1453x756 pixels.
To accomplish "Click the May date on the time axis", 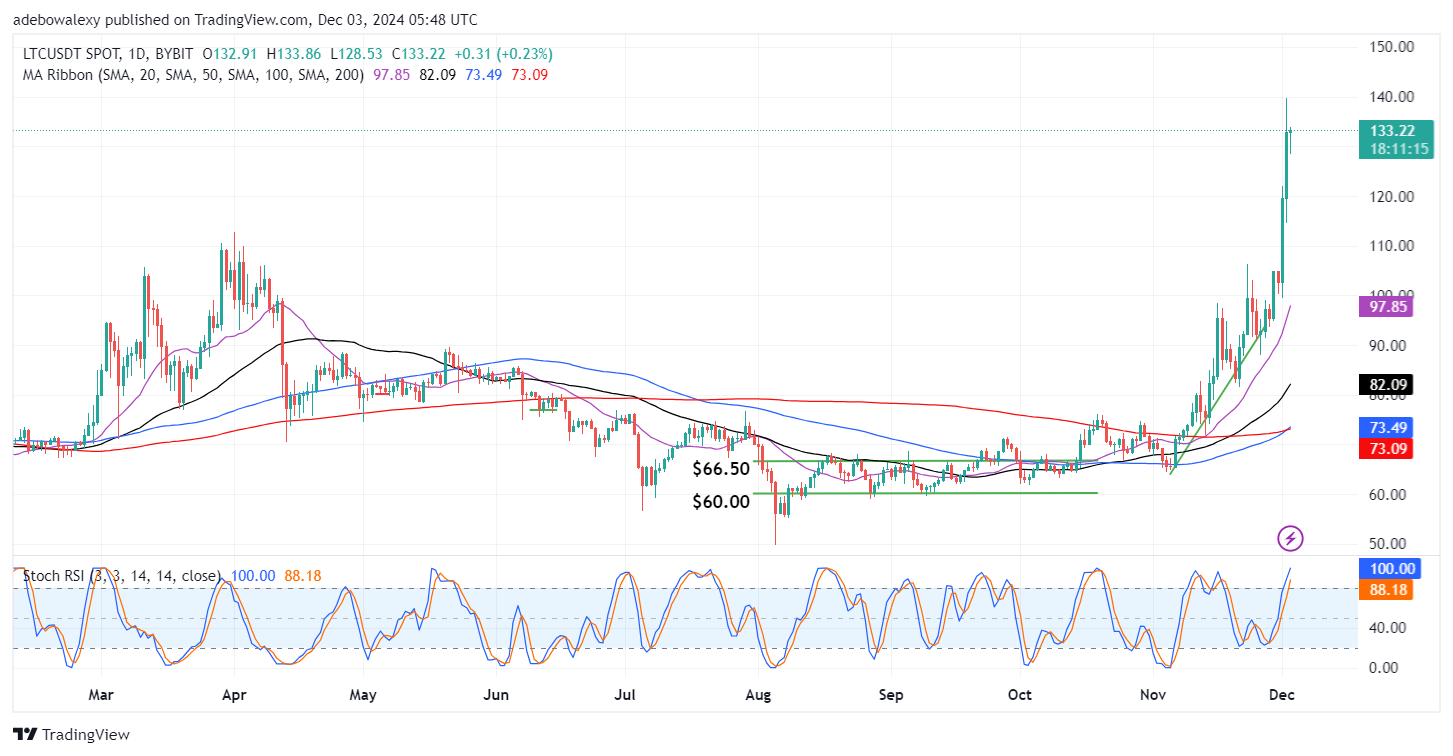I will (x=364, y=693).
